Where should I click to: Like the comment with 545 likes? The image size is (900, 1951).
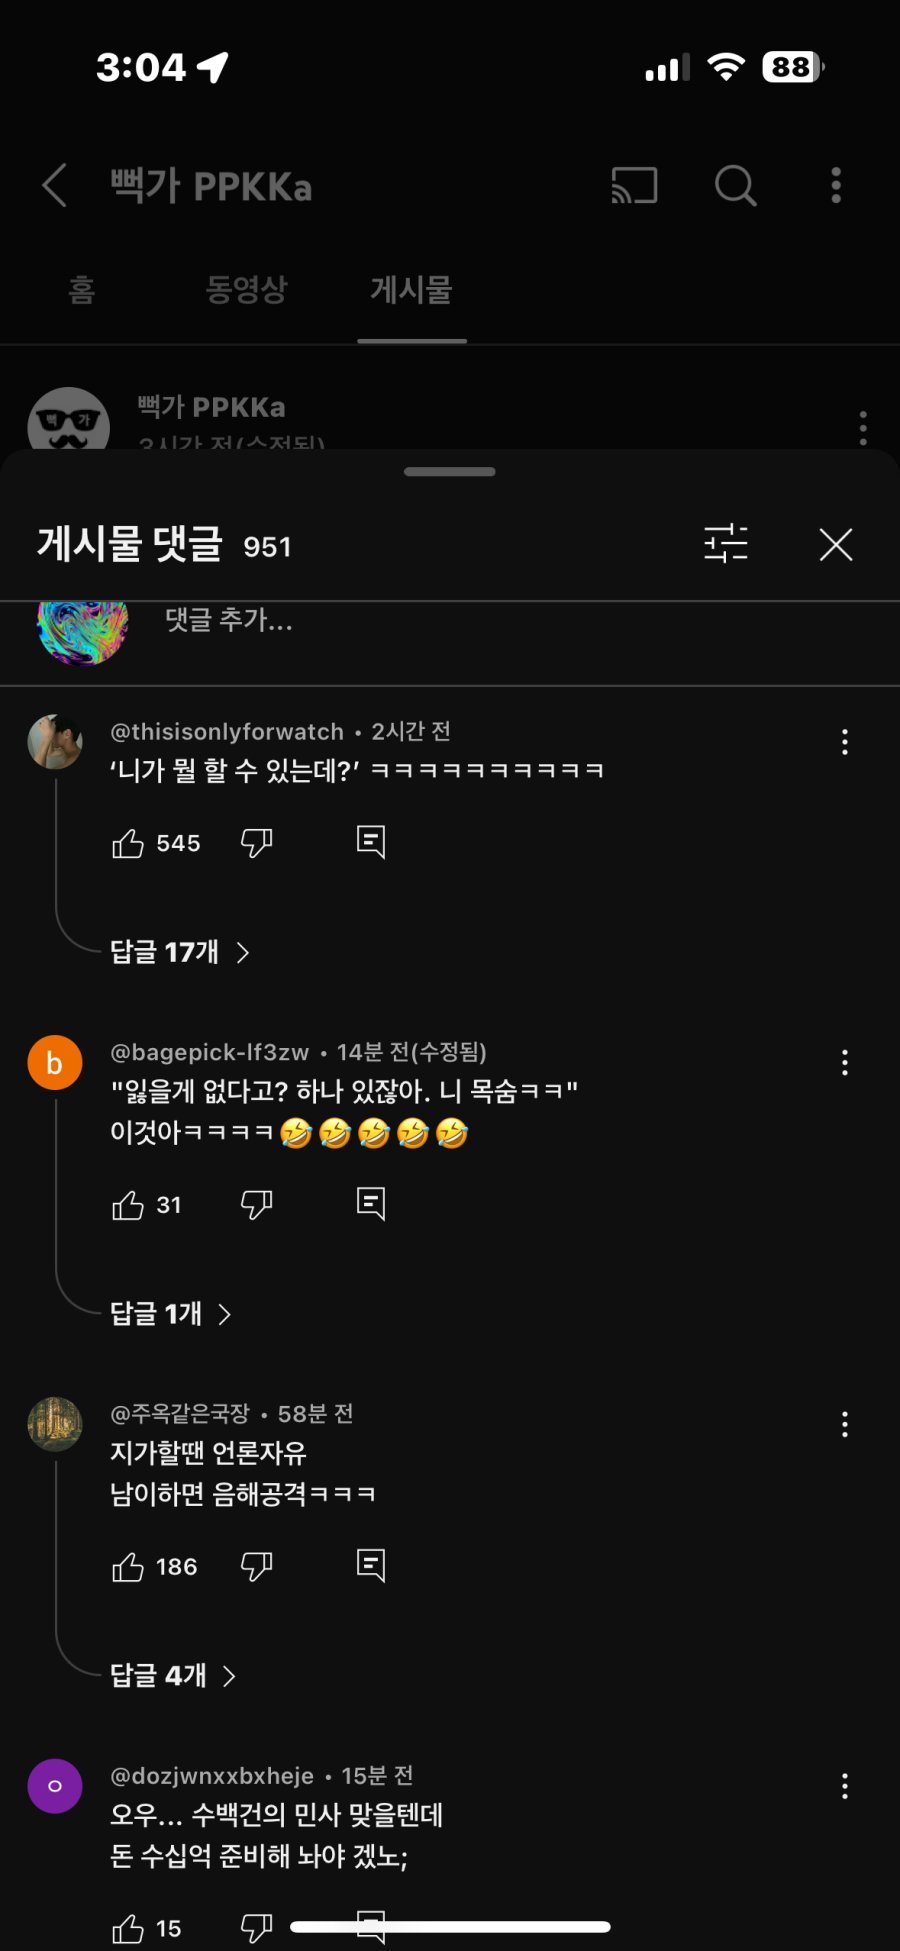(128, 844)
